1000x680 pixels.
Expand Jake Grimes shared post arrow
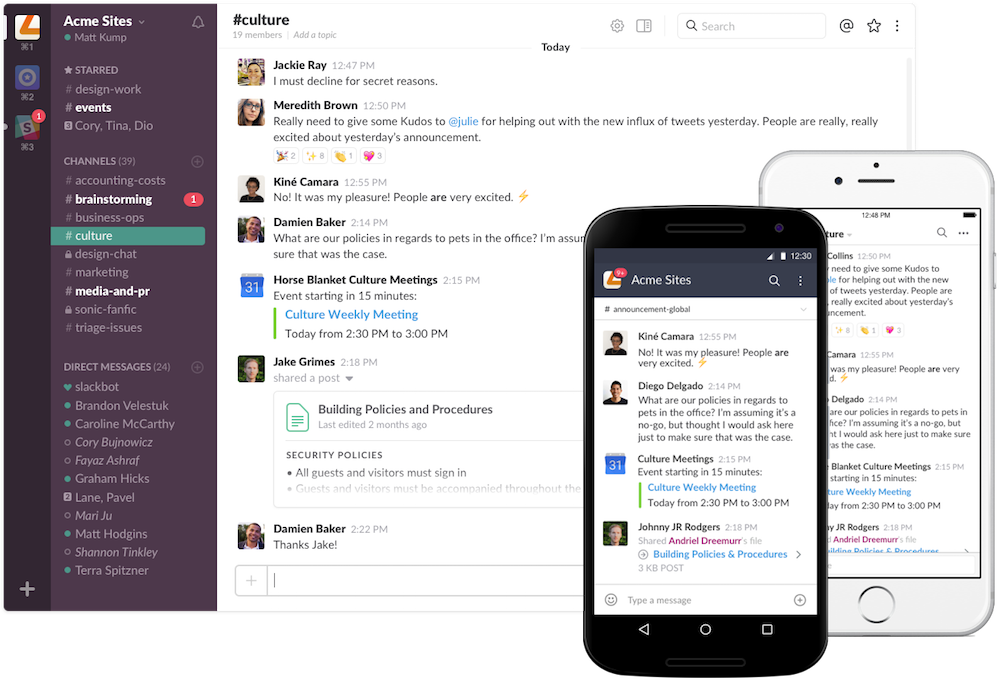coord(349,379)
